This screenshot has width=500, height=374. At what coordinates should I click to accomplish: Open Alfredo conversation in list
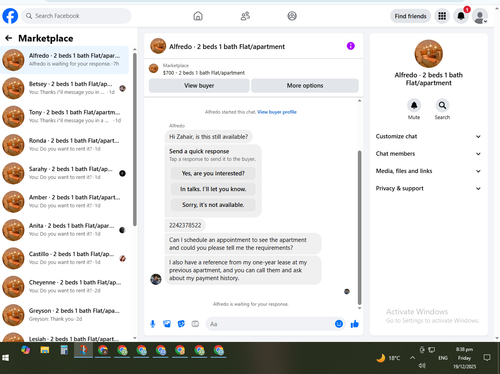[x=64, y=60]
